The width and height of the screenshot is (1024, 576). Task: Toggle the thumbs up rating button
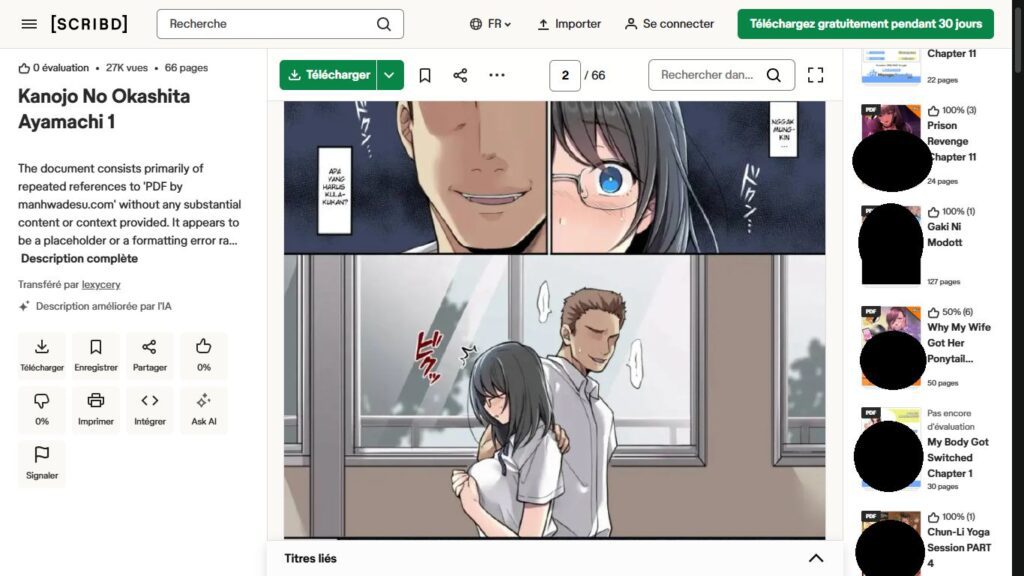pos(204,355)
